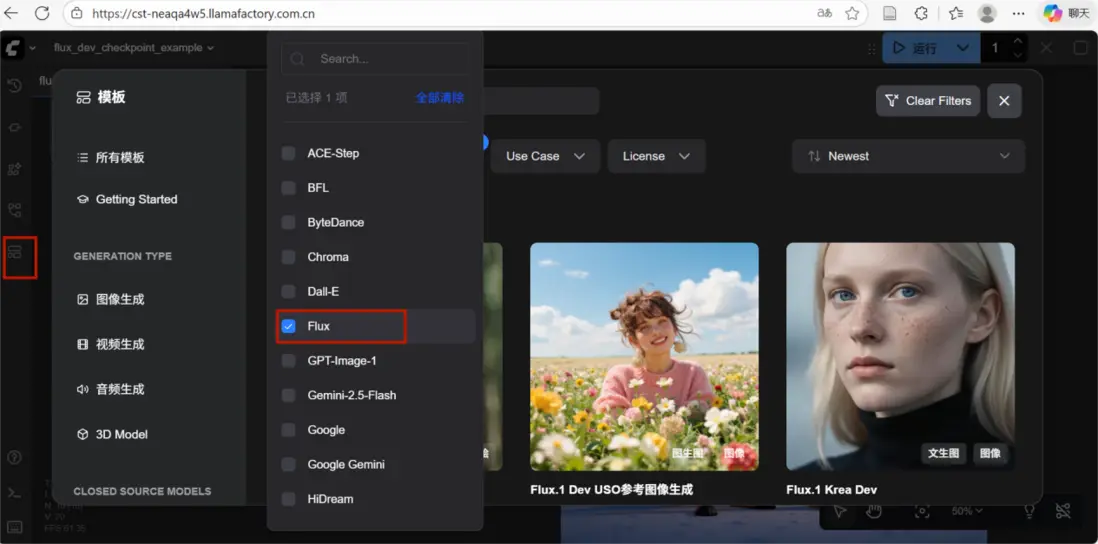Tick the Google checkbox

tap(289, 430)
